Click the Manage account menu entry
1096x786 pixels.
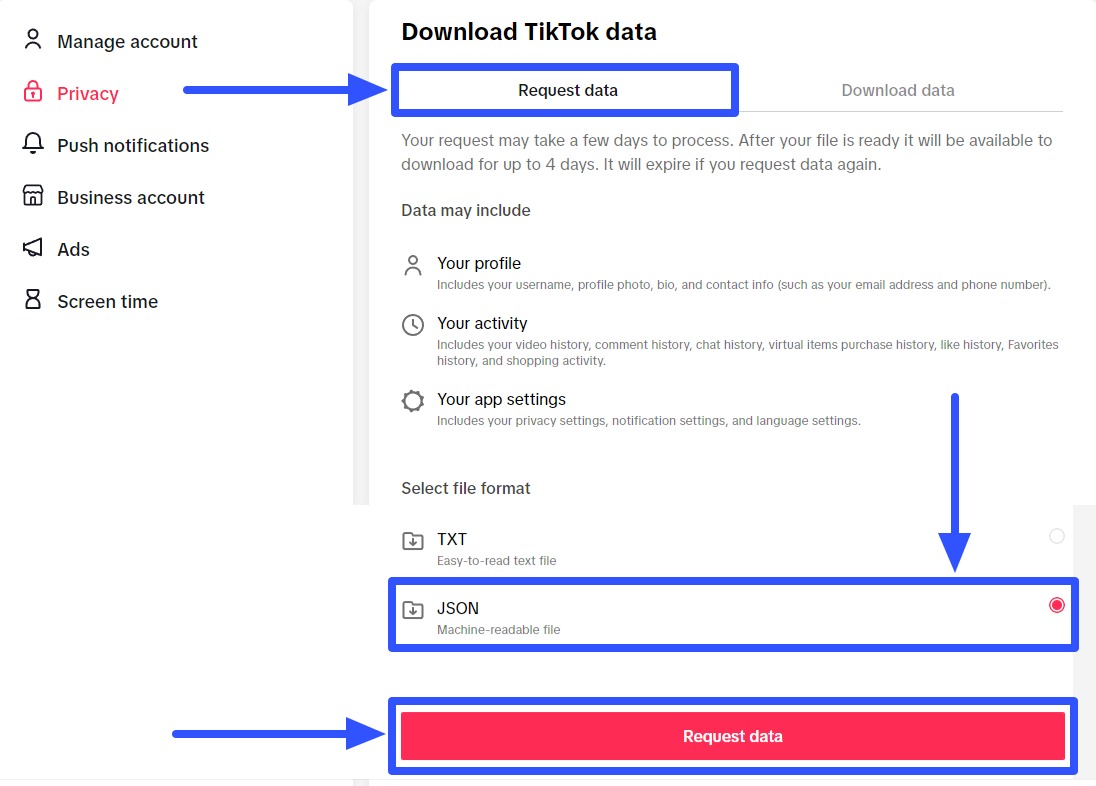(127, 41)
